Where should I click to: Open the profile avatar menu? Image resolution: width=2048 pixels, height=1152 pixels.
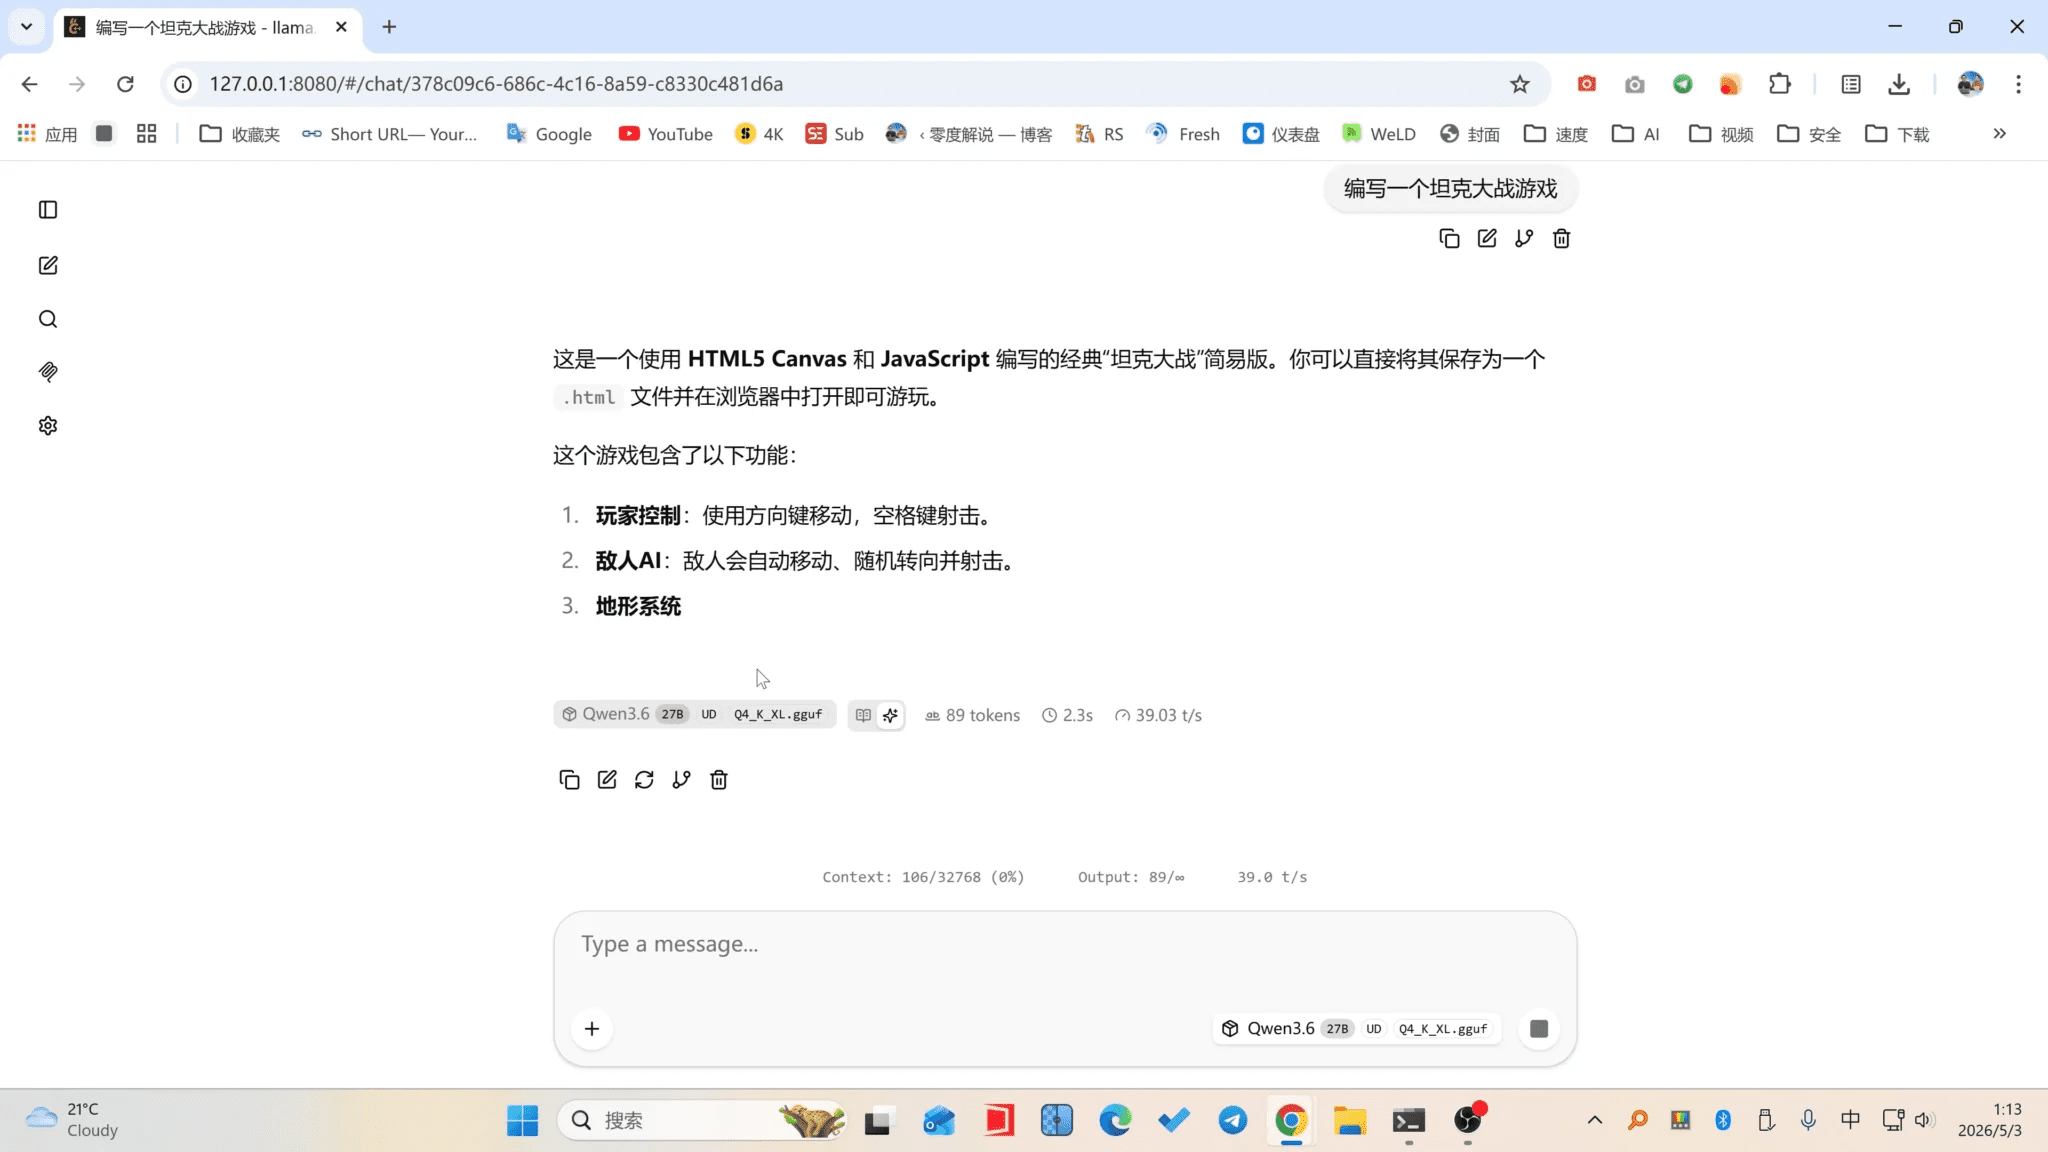point(1970,84)
